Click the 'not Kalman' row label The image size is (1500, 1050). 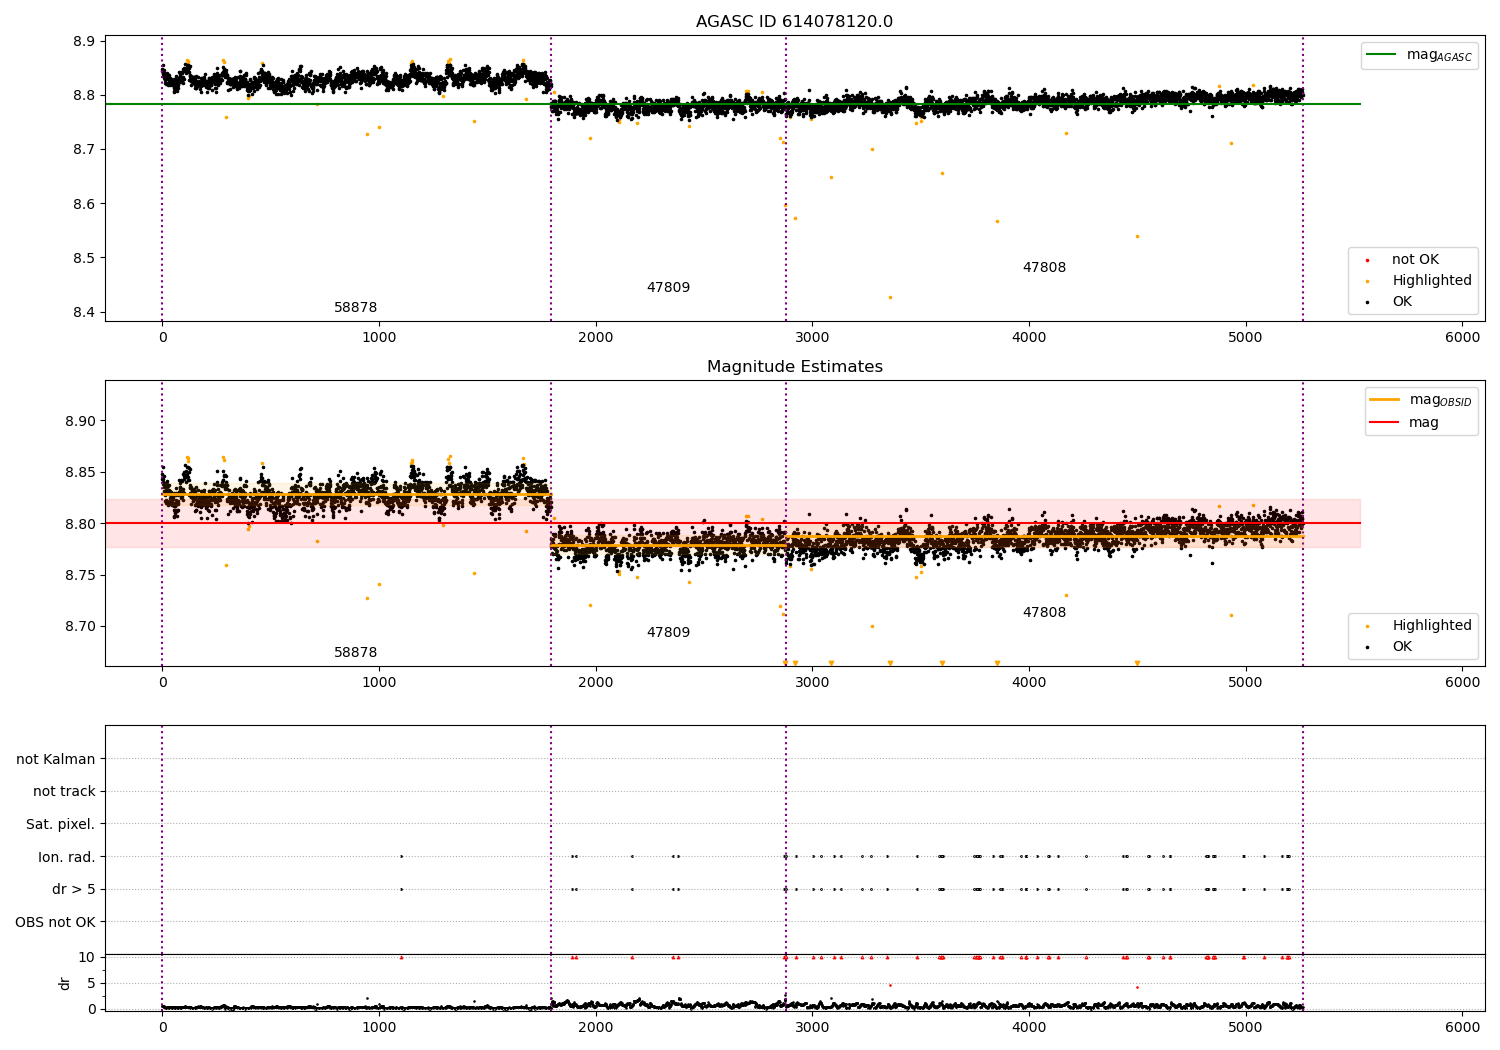(56, 759)
